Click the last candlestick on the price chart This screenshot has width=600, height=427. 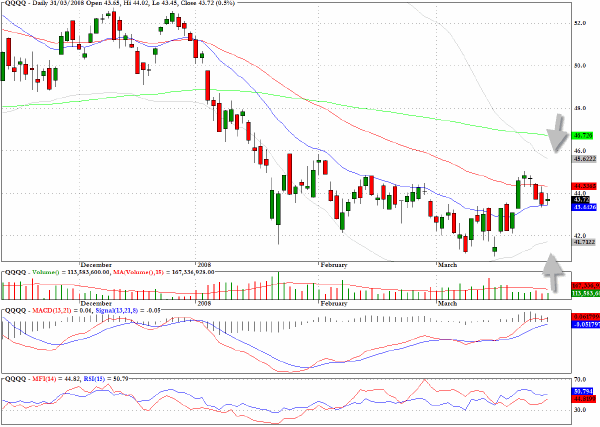pos(548,200)
